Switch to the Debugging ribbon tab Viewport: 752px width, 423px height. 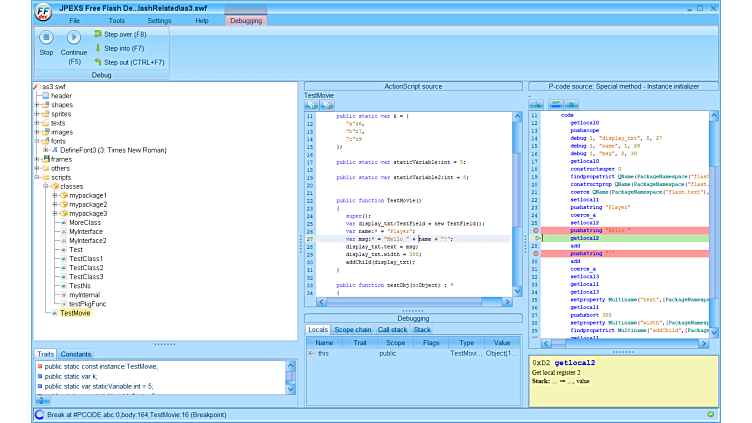click(x=246, y=21)
